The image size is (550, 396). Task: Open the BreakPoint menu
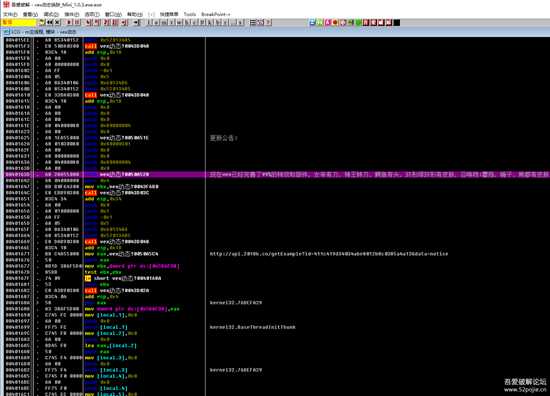click(215, 14)
